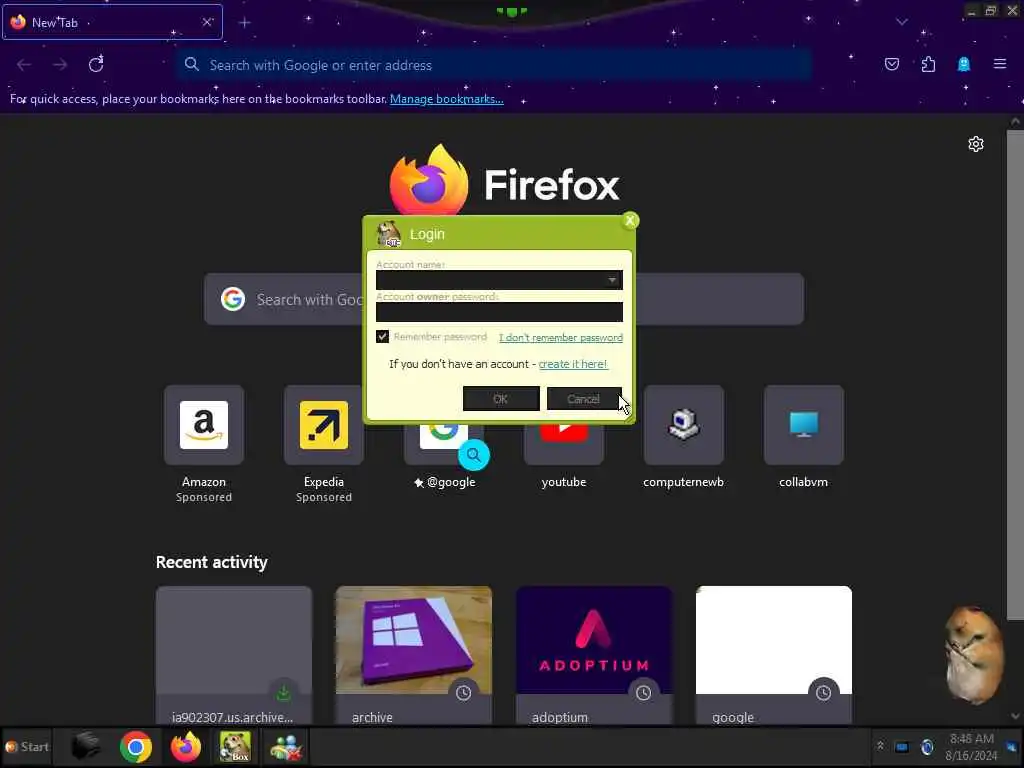The height and width of the screenshot is (768, 1024).
Task: Focus the Account owner password field
Action: coord(499,312)
